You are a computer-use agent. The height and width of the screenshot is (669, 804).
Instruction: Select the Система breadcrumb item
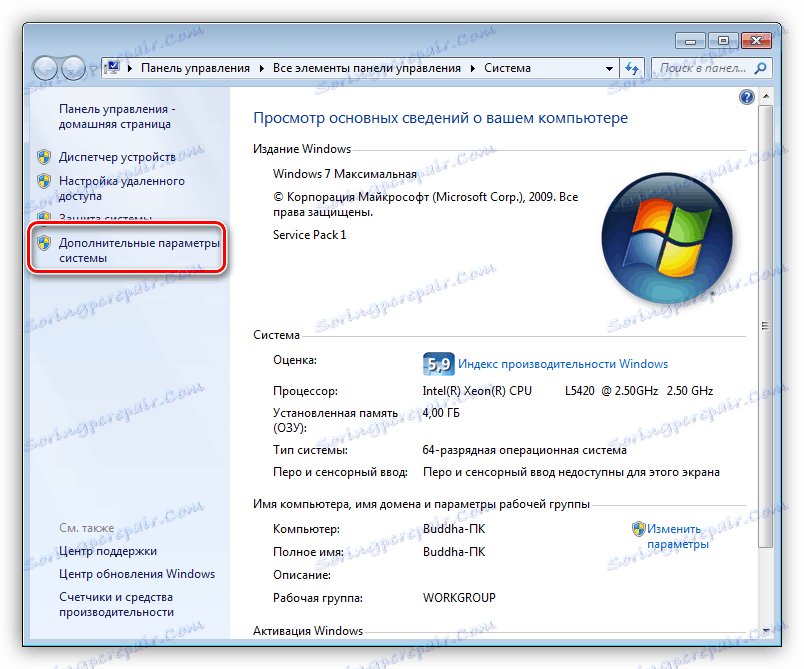507,68
